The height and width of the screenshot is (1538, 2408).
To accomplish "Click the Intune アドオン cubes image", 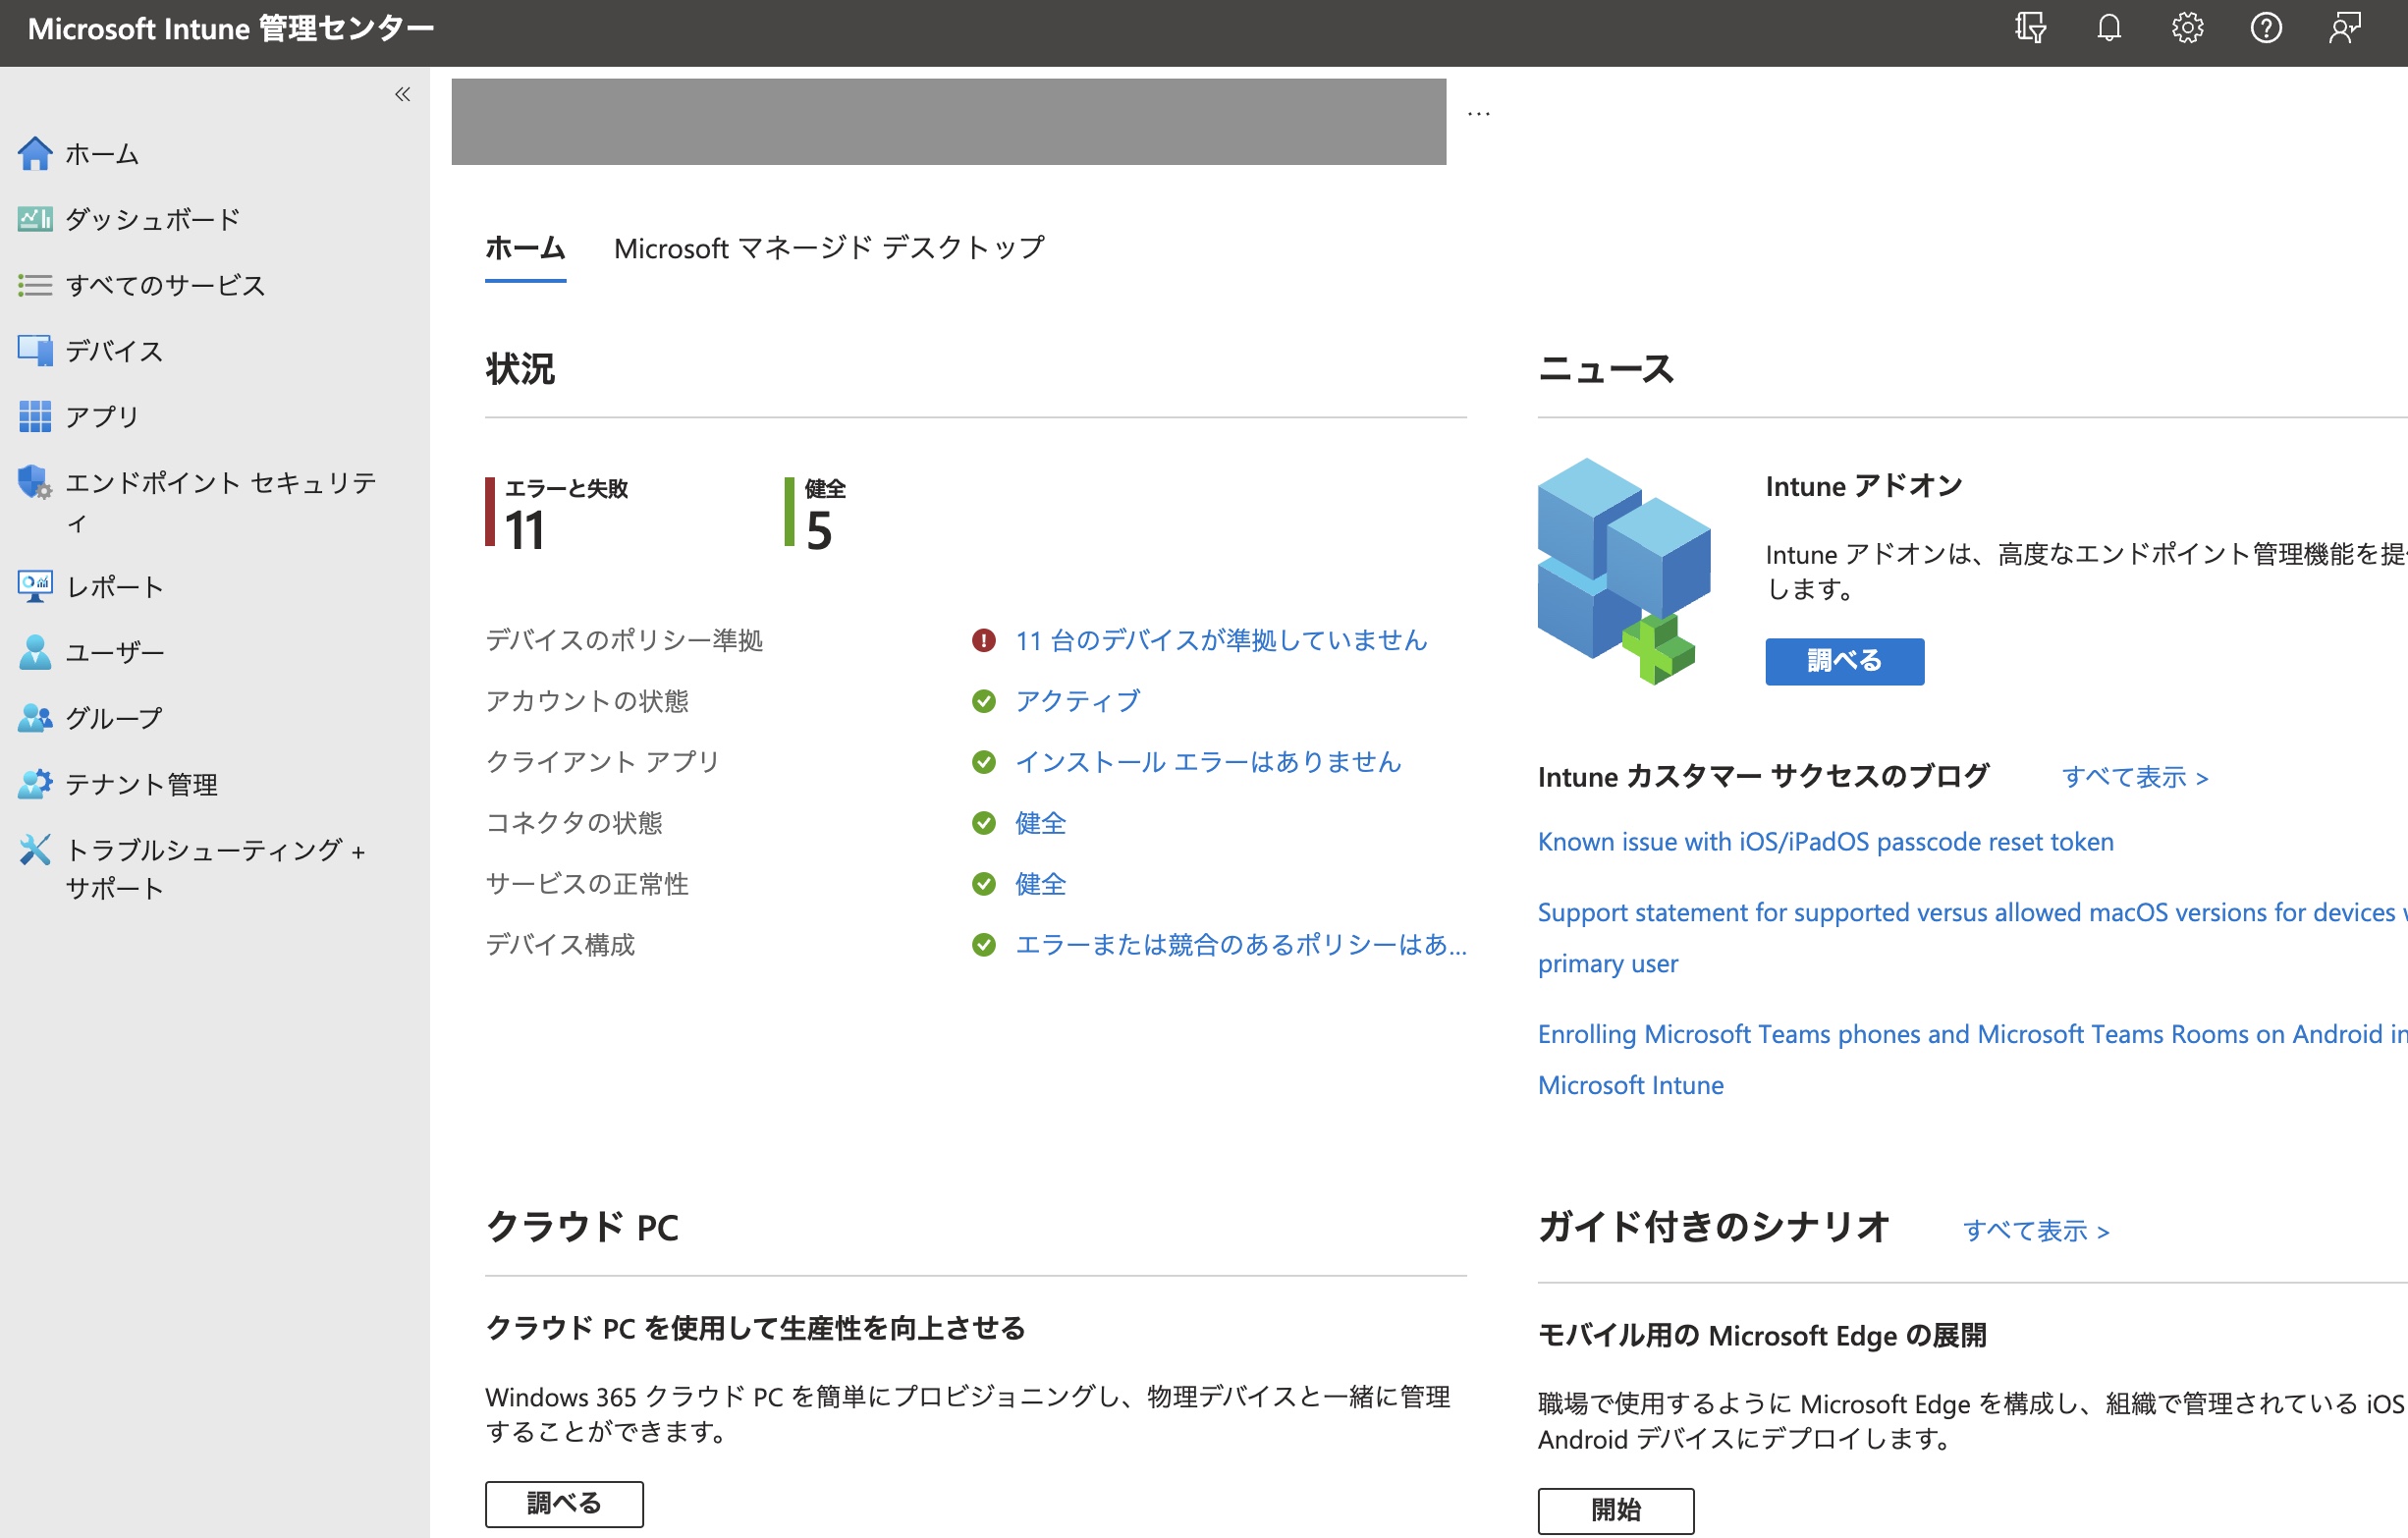I will click(1623, 571).
